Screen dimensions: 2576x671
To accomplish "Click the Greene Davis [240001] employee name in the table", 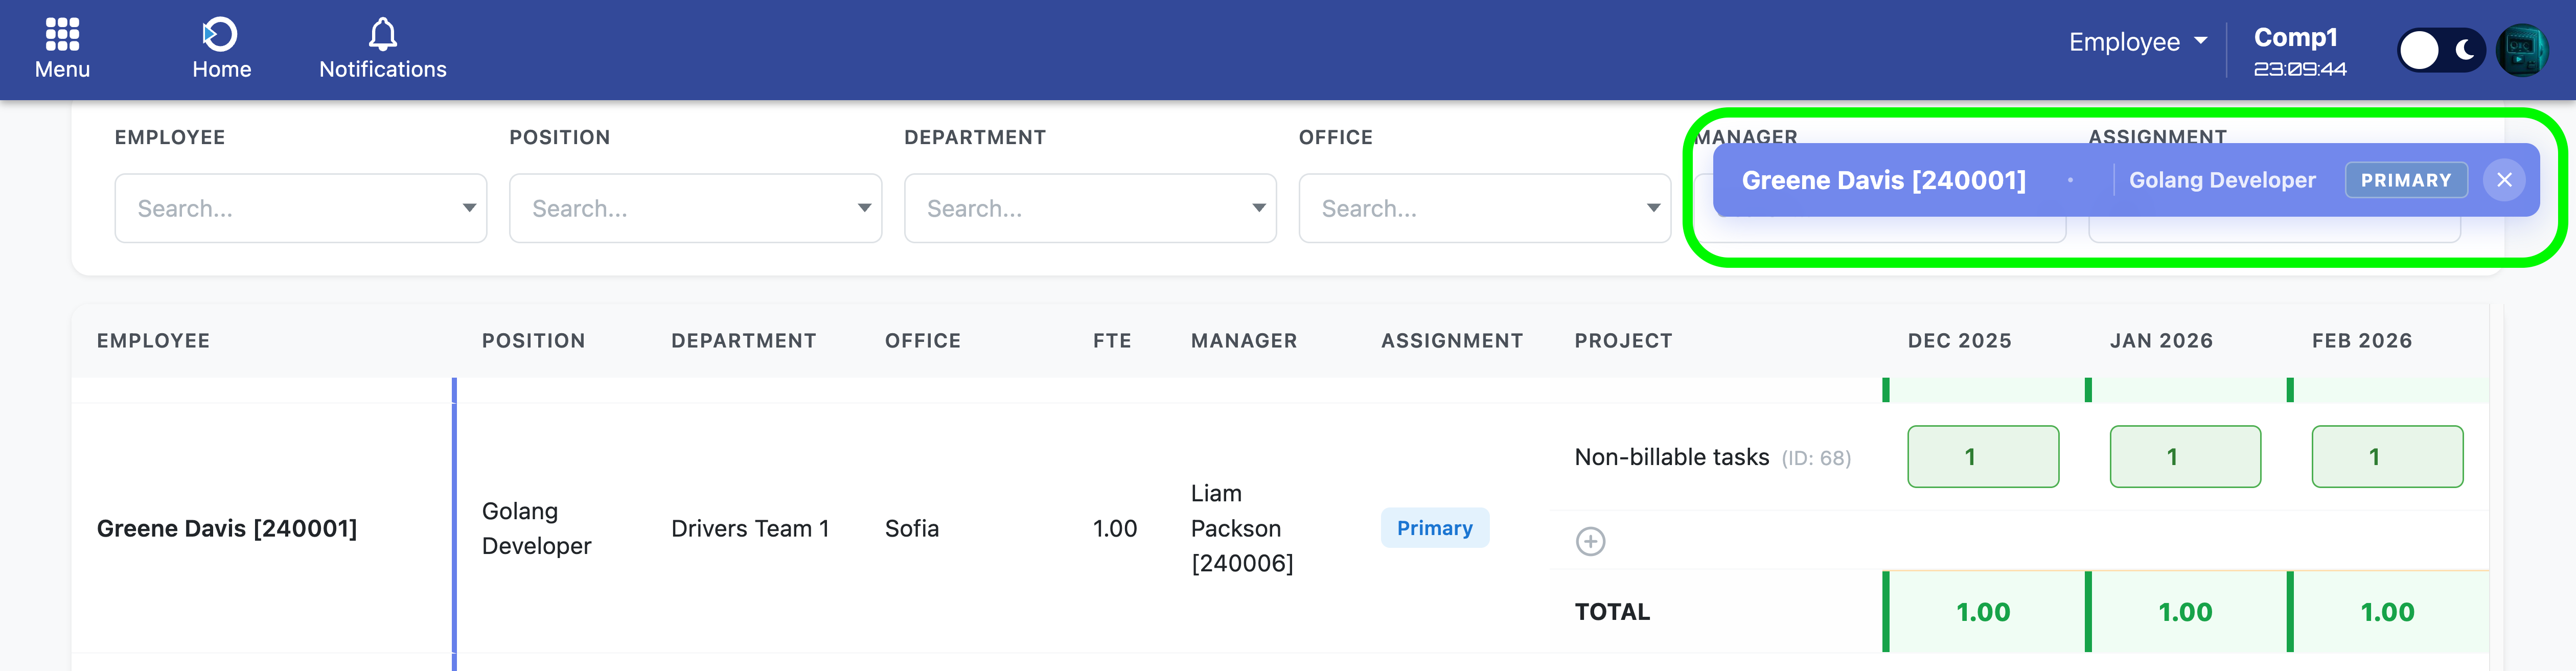I will click(x=227, y=528).
